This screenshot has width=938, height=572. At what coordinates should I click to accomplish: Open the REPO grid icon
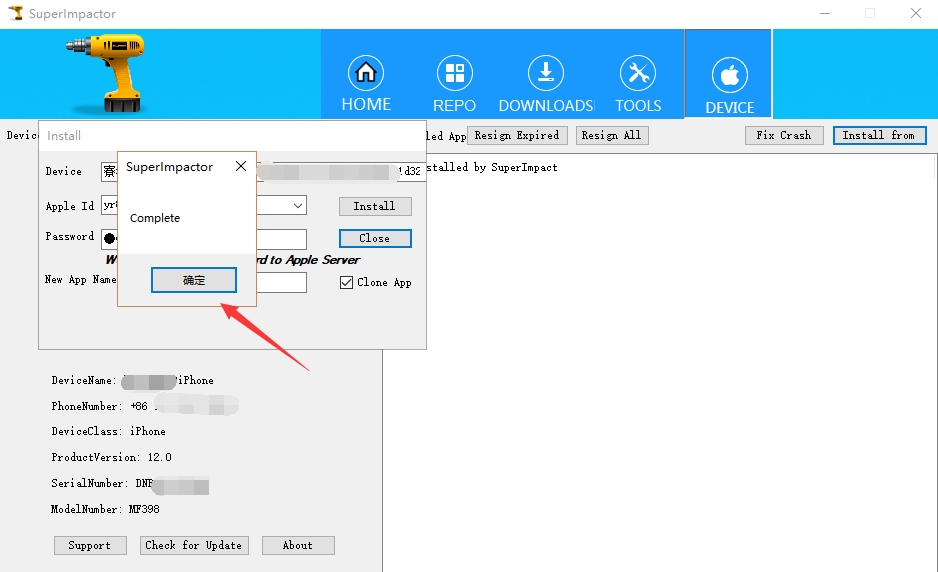[x=455, y=73]
